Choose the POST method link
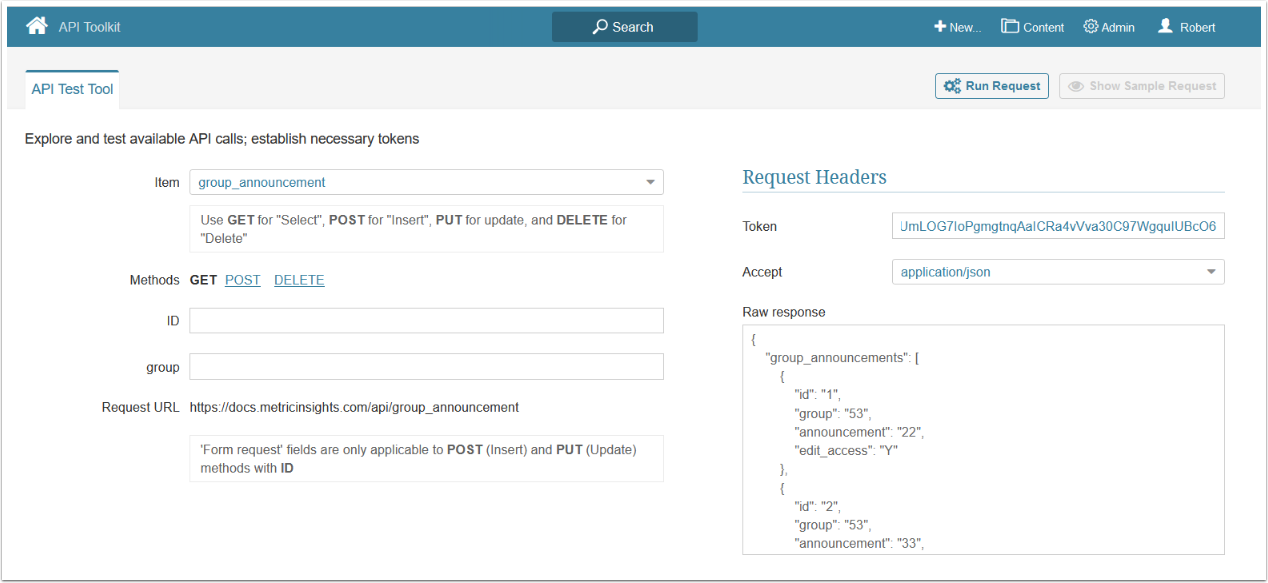 pyautogui.click(x=242, y=280)
